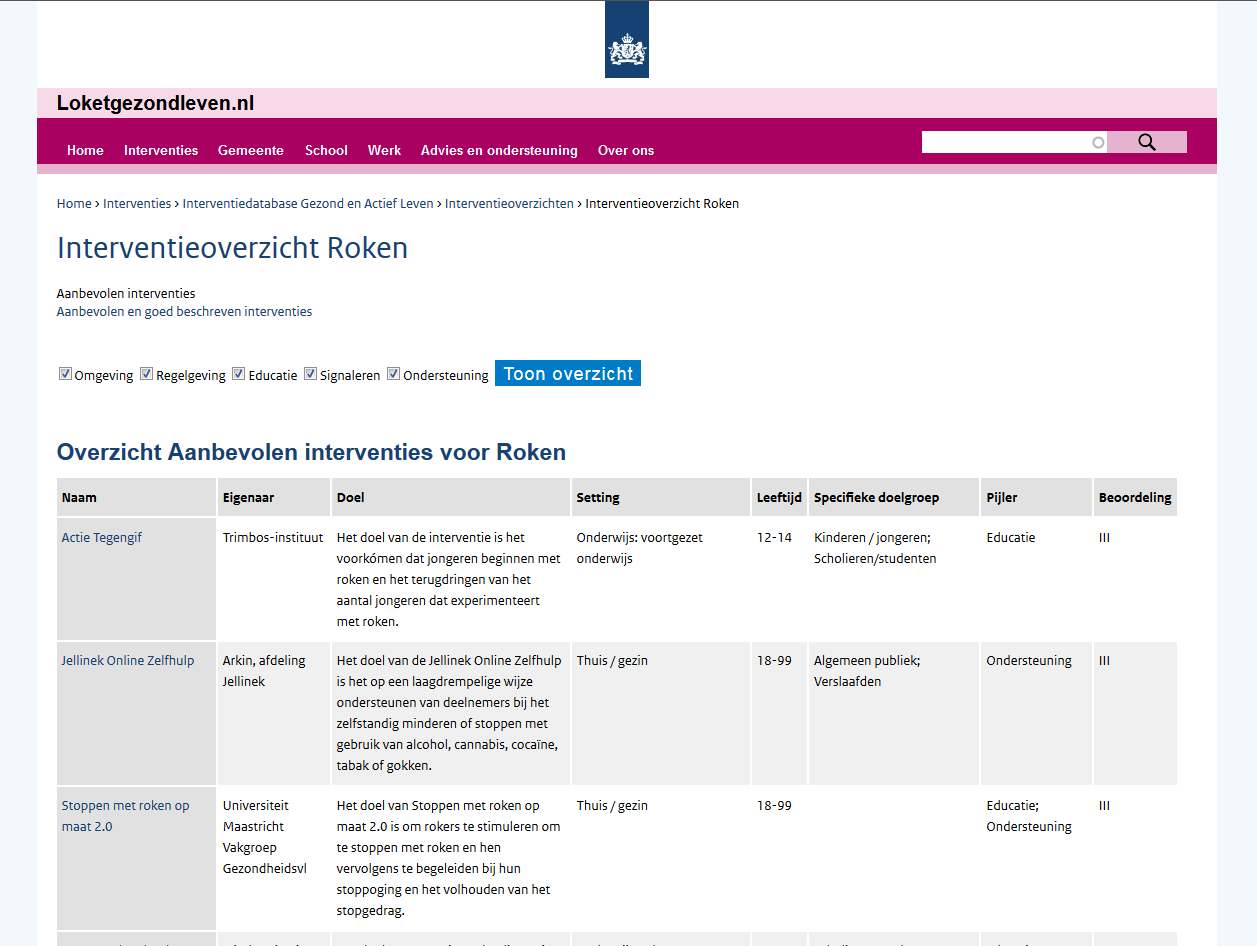Click the Interventies breadcrumb link
The image size is (1257, 946).
click(x=137, y=204)
